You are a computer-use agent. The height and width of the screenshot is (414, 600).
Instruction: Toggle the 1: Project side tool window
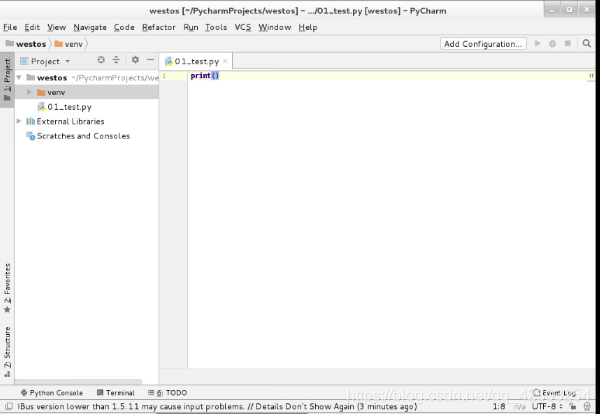[7, 80]
